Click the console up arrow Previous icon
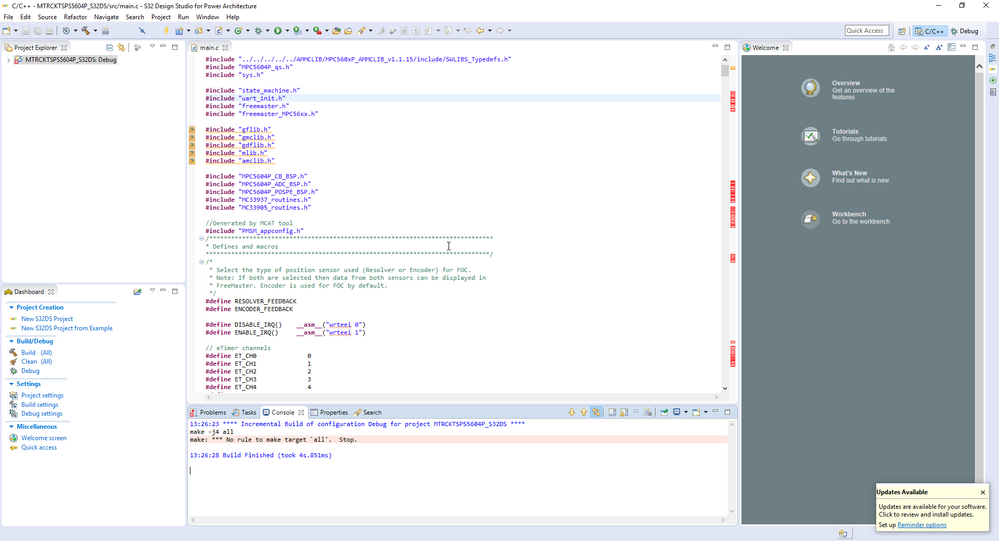Screen dimensions: 999x541 [x=584, y=412]
